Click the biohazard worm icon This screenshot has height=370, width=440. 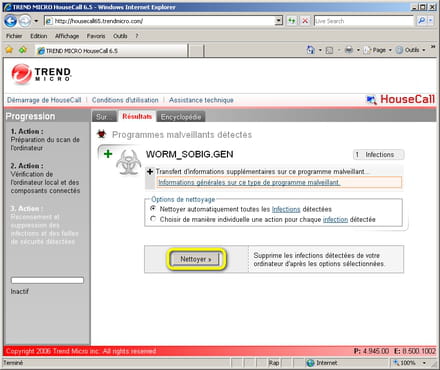pos(128,162)
